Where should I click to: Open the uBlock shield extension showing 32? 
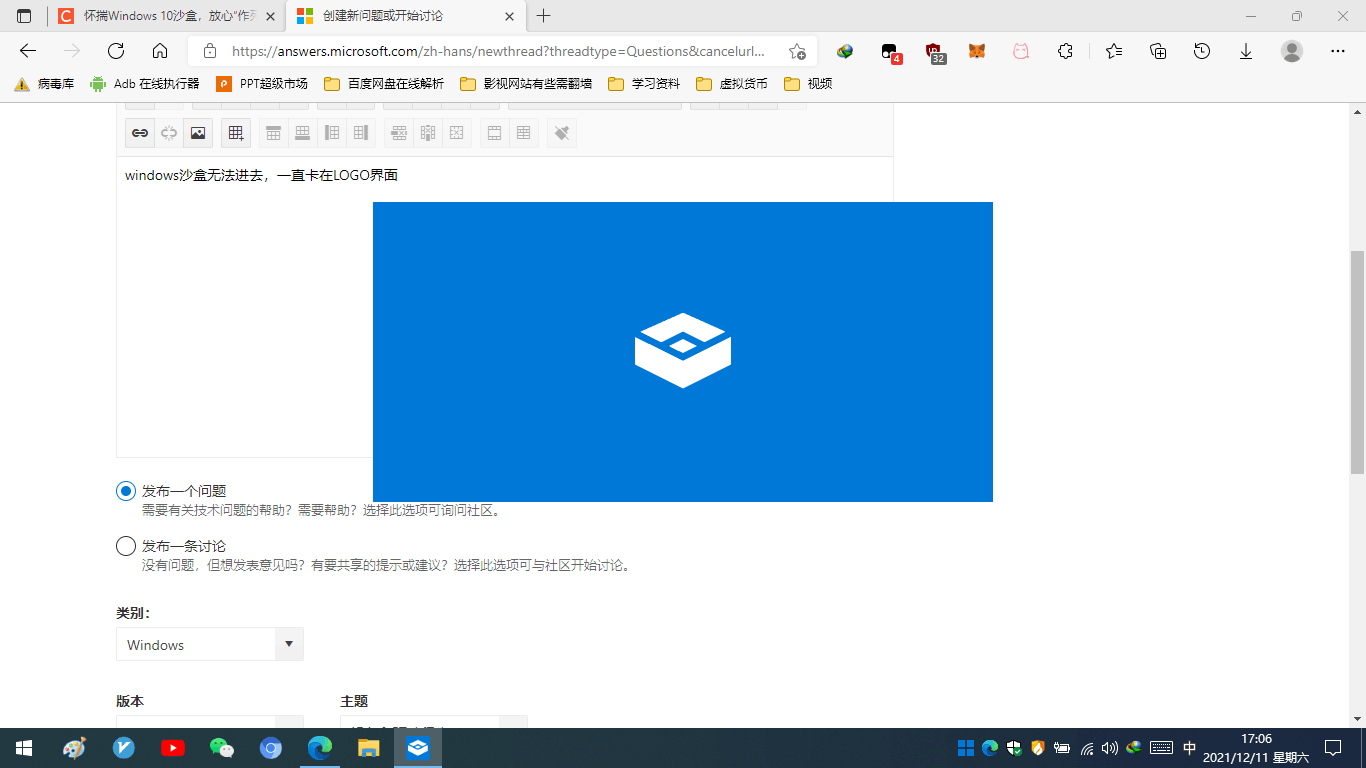click(935, 52)
